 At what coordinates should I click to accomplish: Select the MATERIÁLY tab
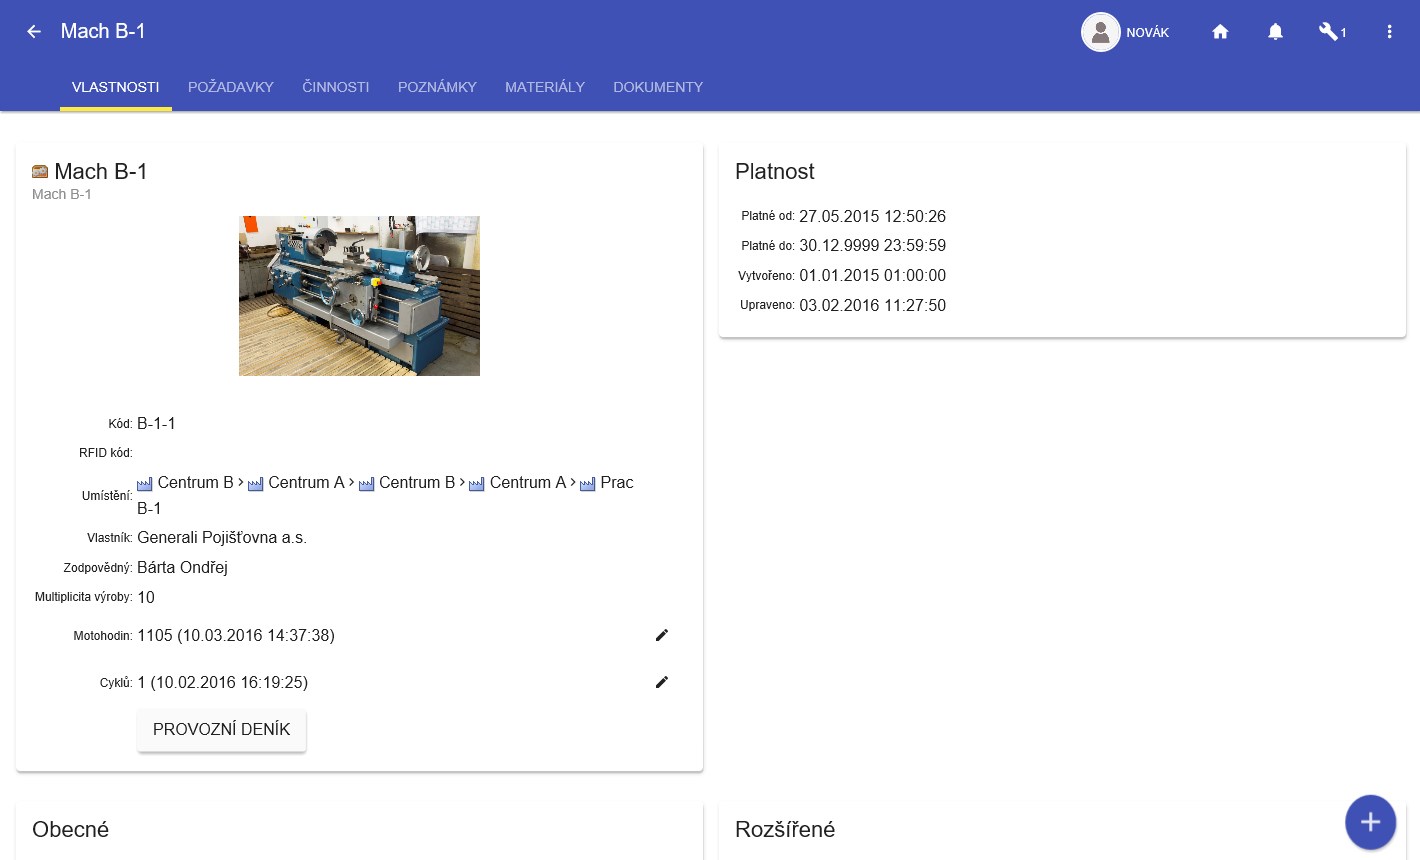545,87
